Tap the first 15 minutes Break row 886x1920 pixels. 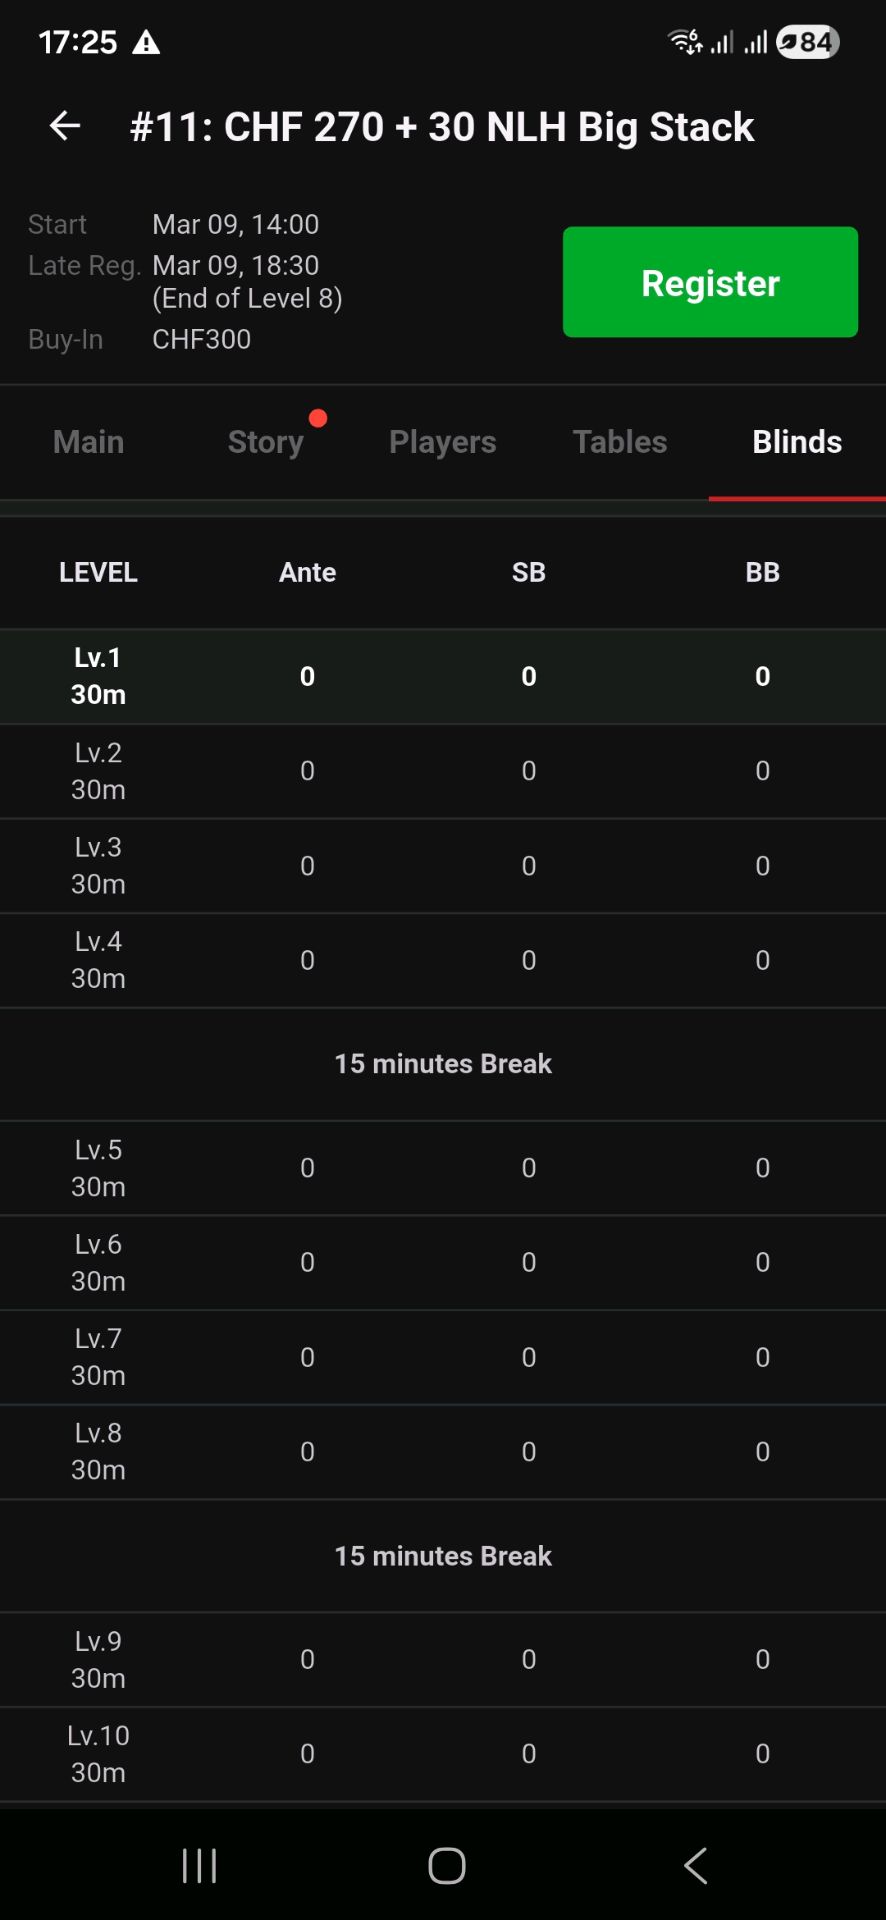443,1063
